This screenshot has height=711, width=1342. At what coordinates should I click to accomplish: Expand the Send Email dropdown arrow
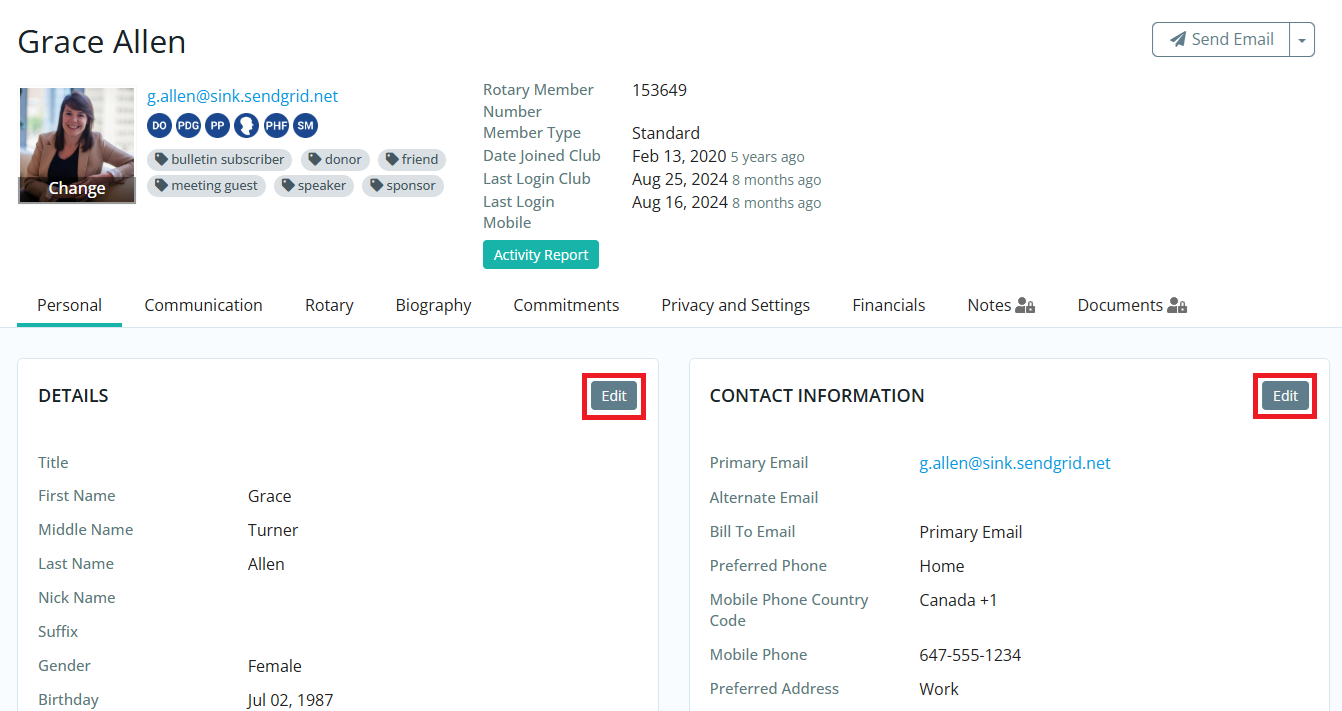tap(1301, 40)
